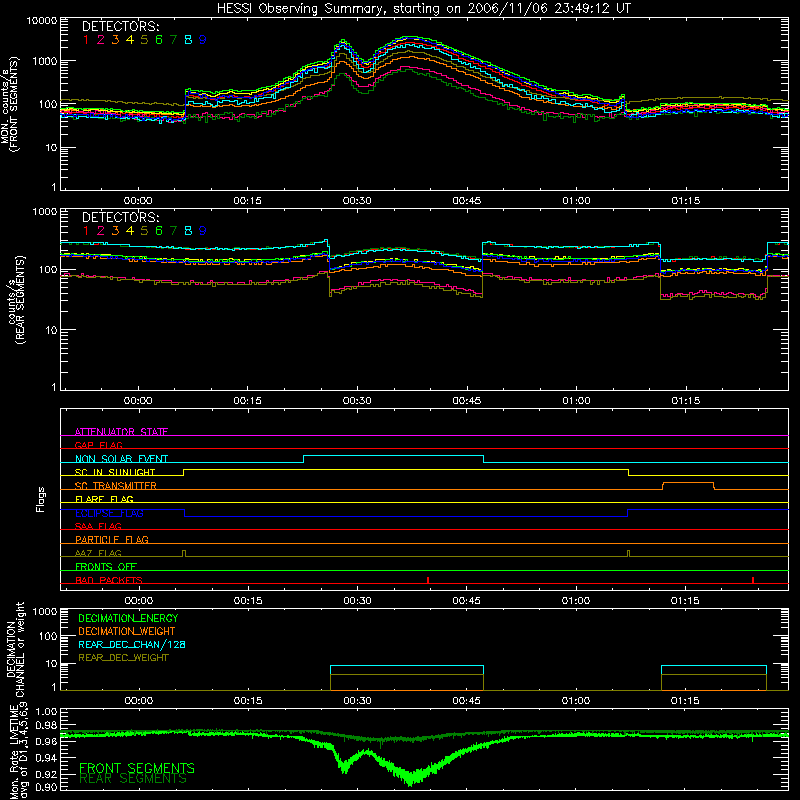Click the FLARE_FLAG label
Image resolution: width=800 pixels, height=800 pixels.
pos(104,499)
